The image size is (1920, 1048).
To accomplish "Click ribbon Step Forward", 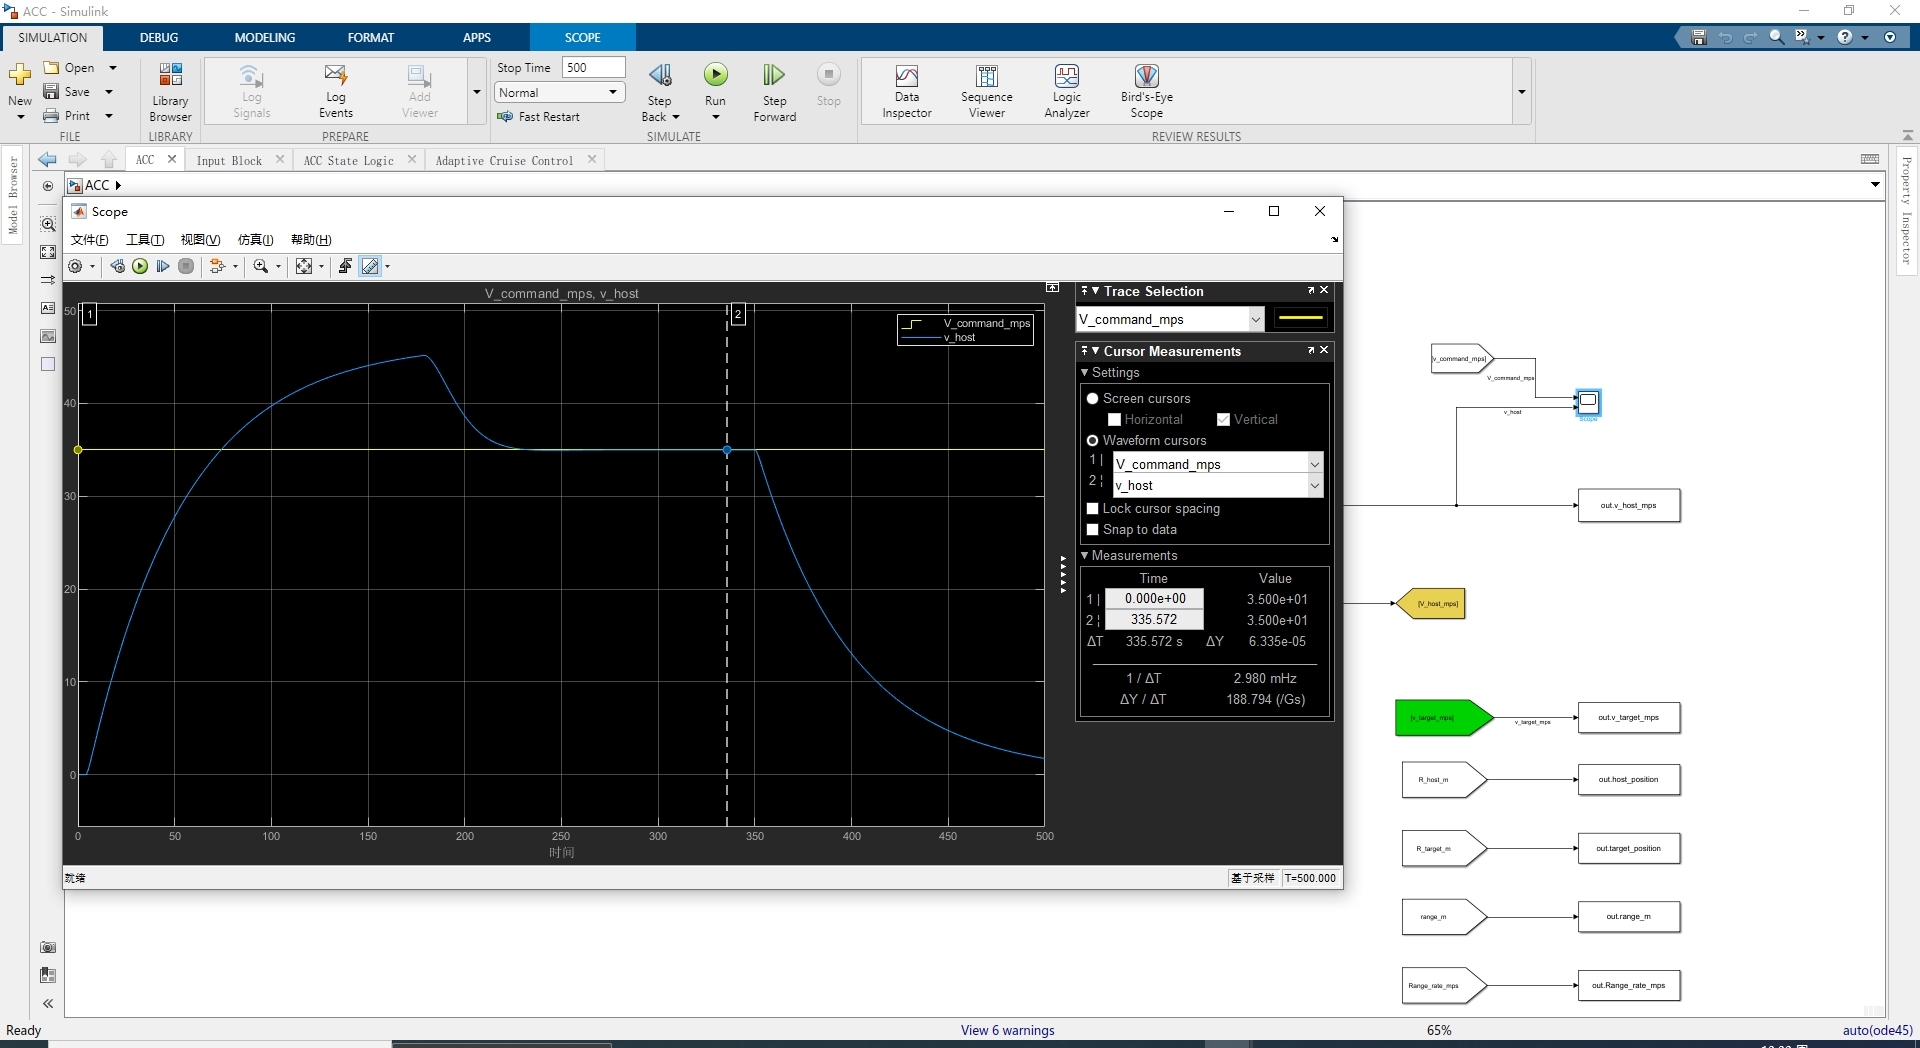I will (x=774, y=92).
